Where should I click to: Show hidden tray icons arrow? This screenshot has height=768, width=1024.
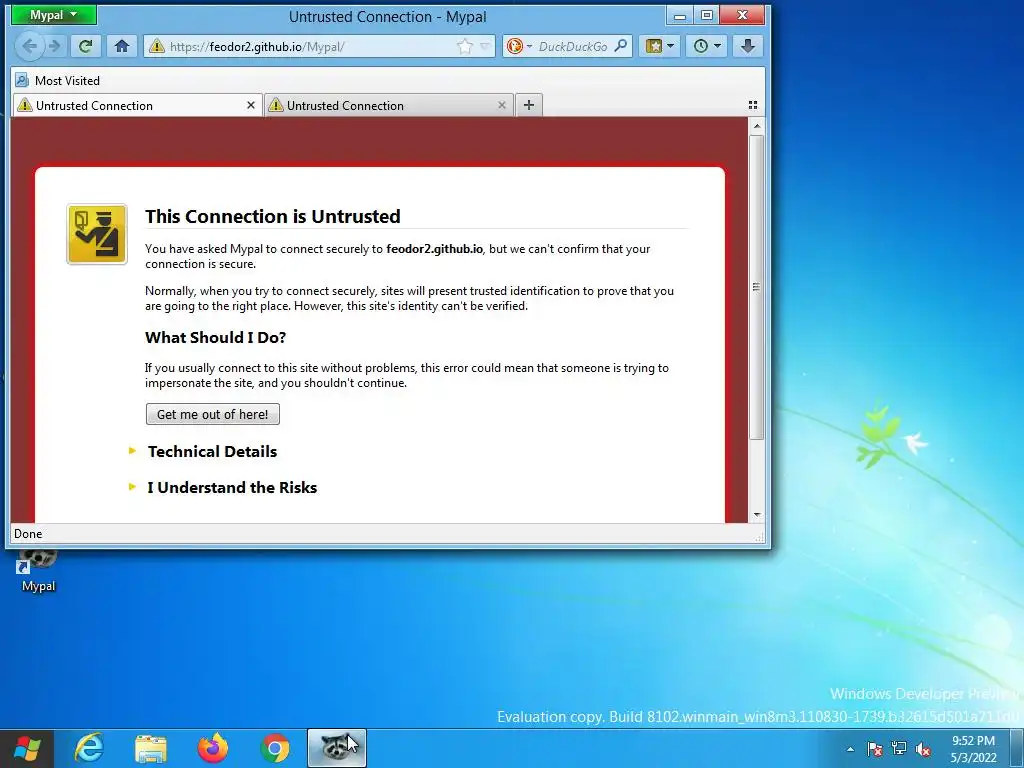[x=850, y=749]
